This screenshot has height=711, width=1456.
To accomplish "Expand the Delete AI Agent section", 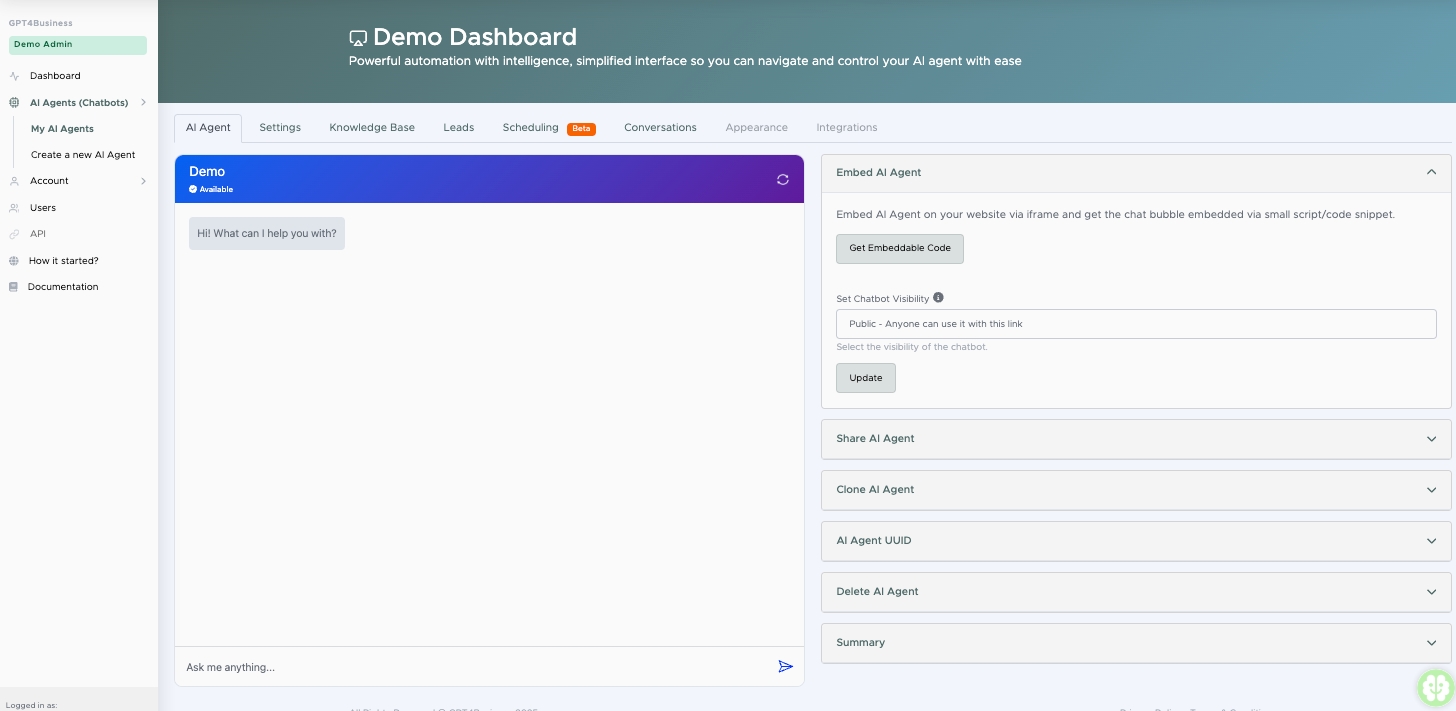I will click(1135, 592).
